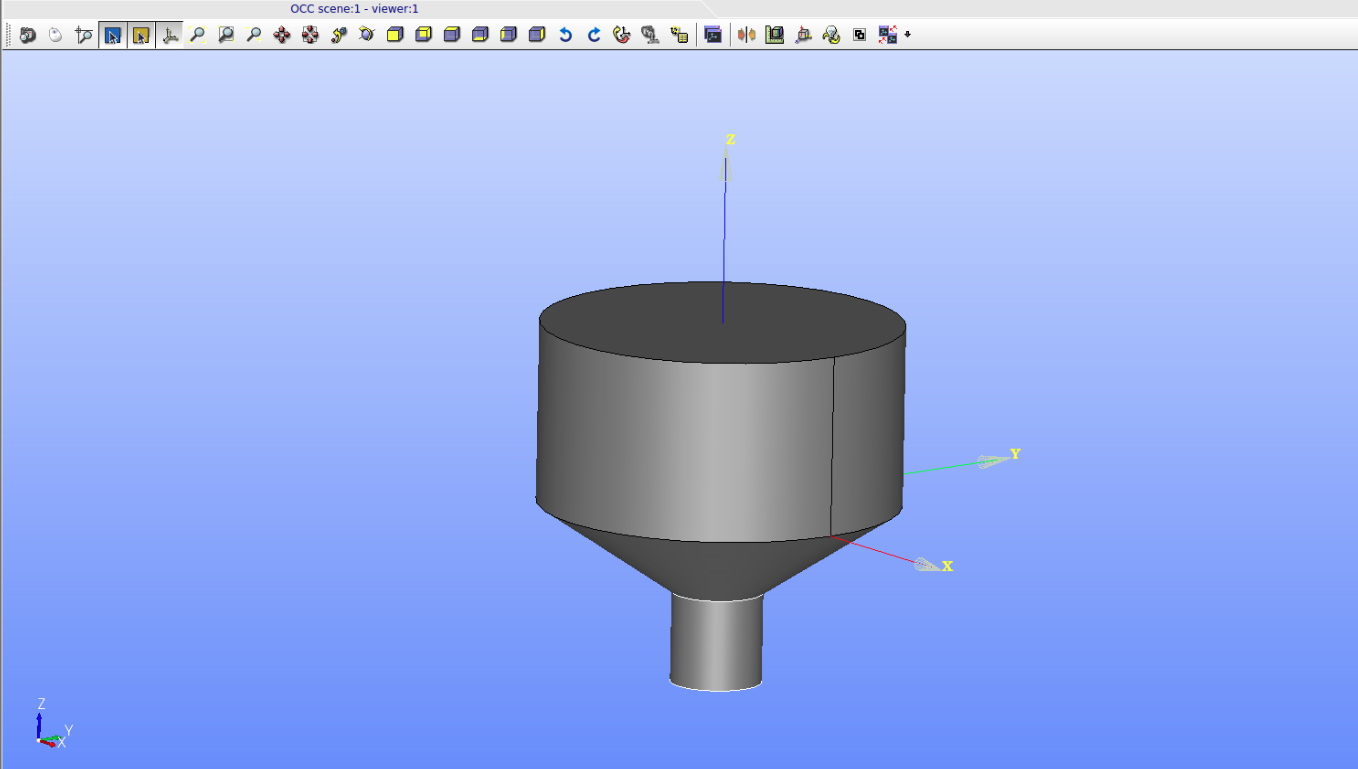This screenshot has height=769, width=1358.
Task: Rotate the view counterclockwise
Action: [x=565, y=35]
